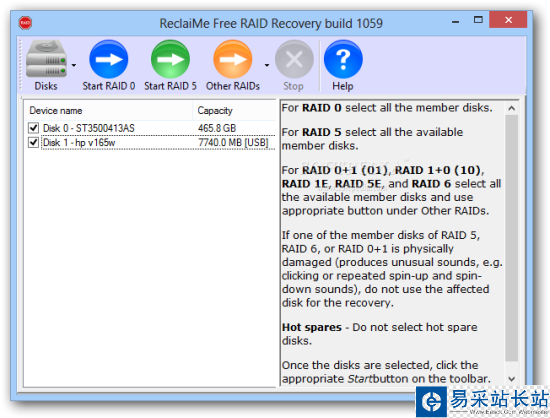Open Help with the question mark icon
This screenshot has height=418, width=550.
coord(343,66)
